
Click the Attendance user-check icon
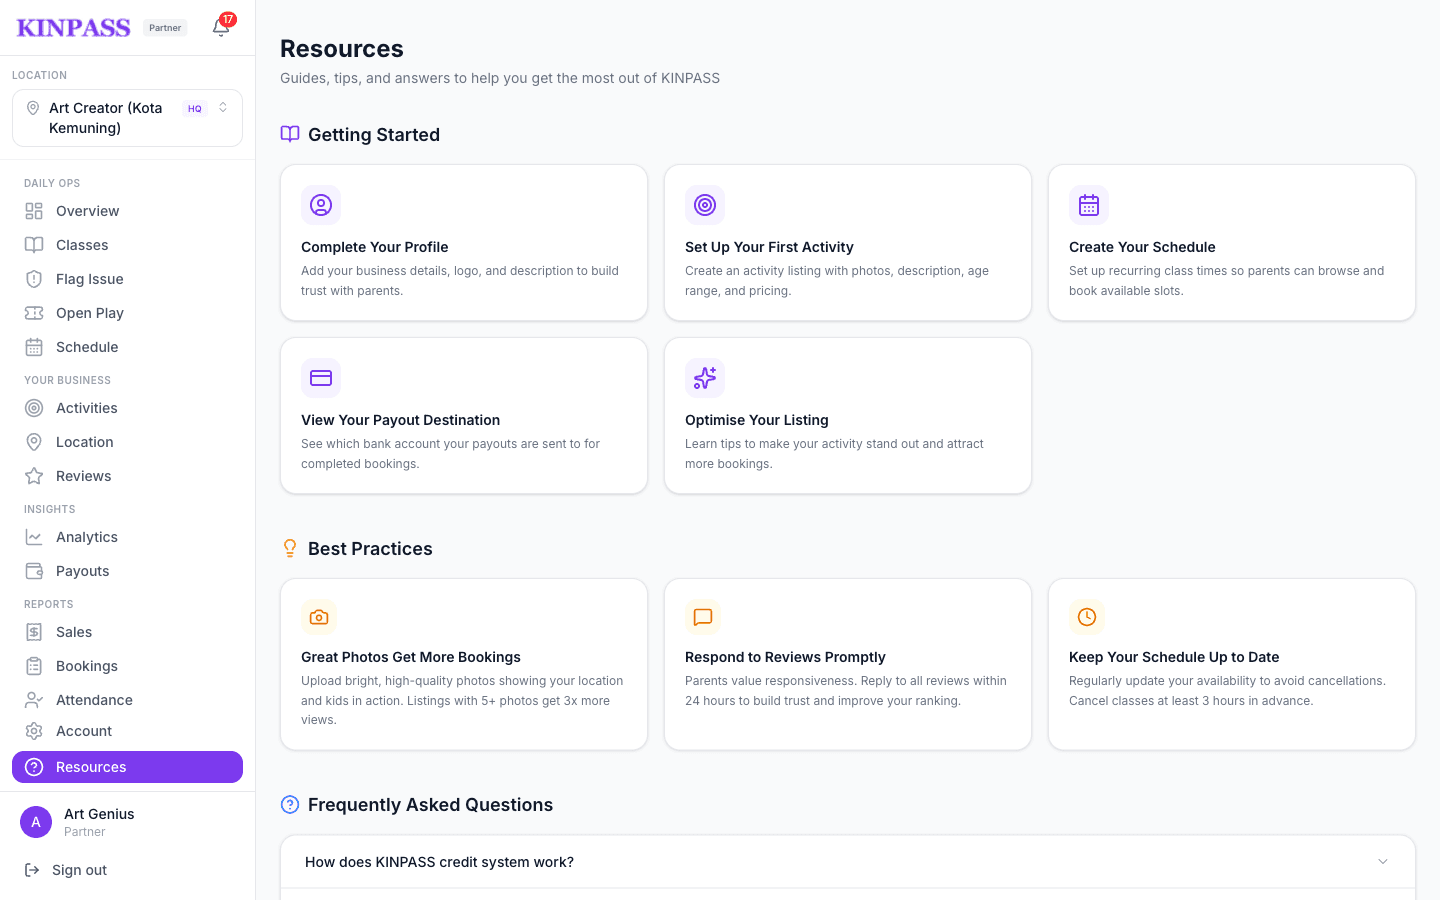[x=34, y=700]
